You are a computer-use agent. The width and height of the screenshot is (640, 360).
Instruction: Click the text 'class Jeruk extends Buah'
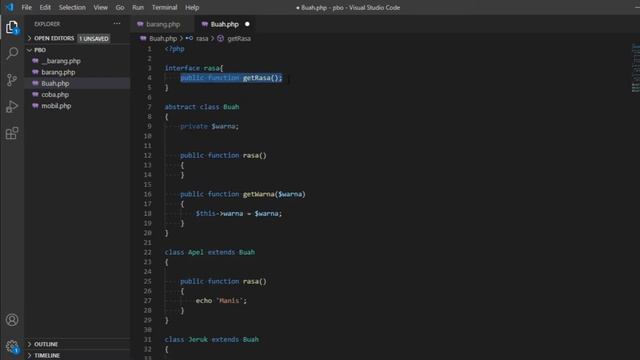(211, 340)
